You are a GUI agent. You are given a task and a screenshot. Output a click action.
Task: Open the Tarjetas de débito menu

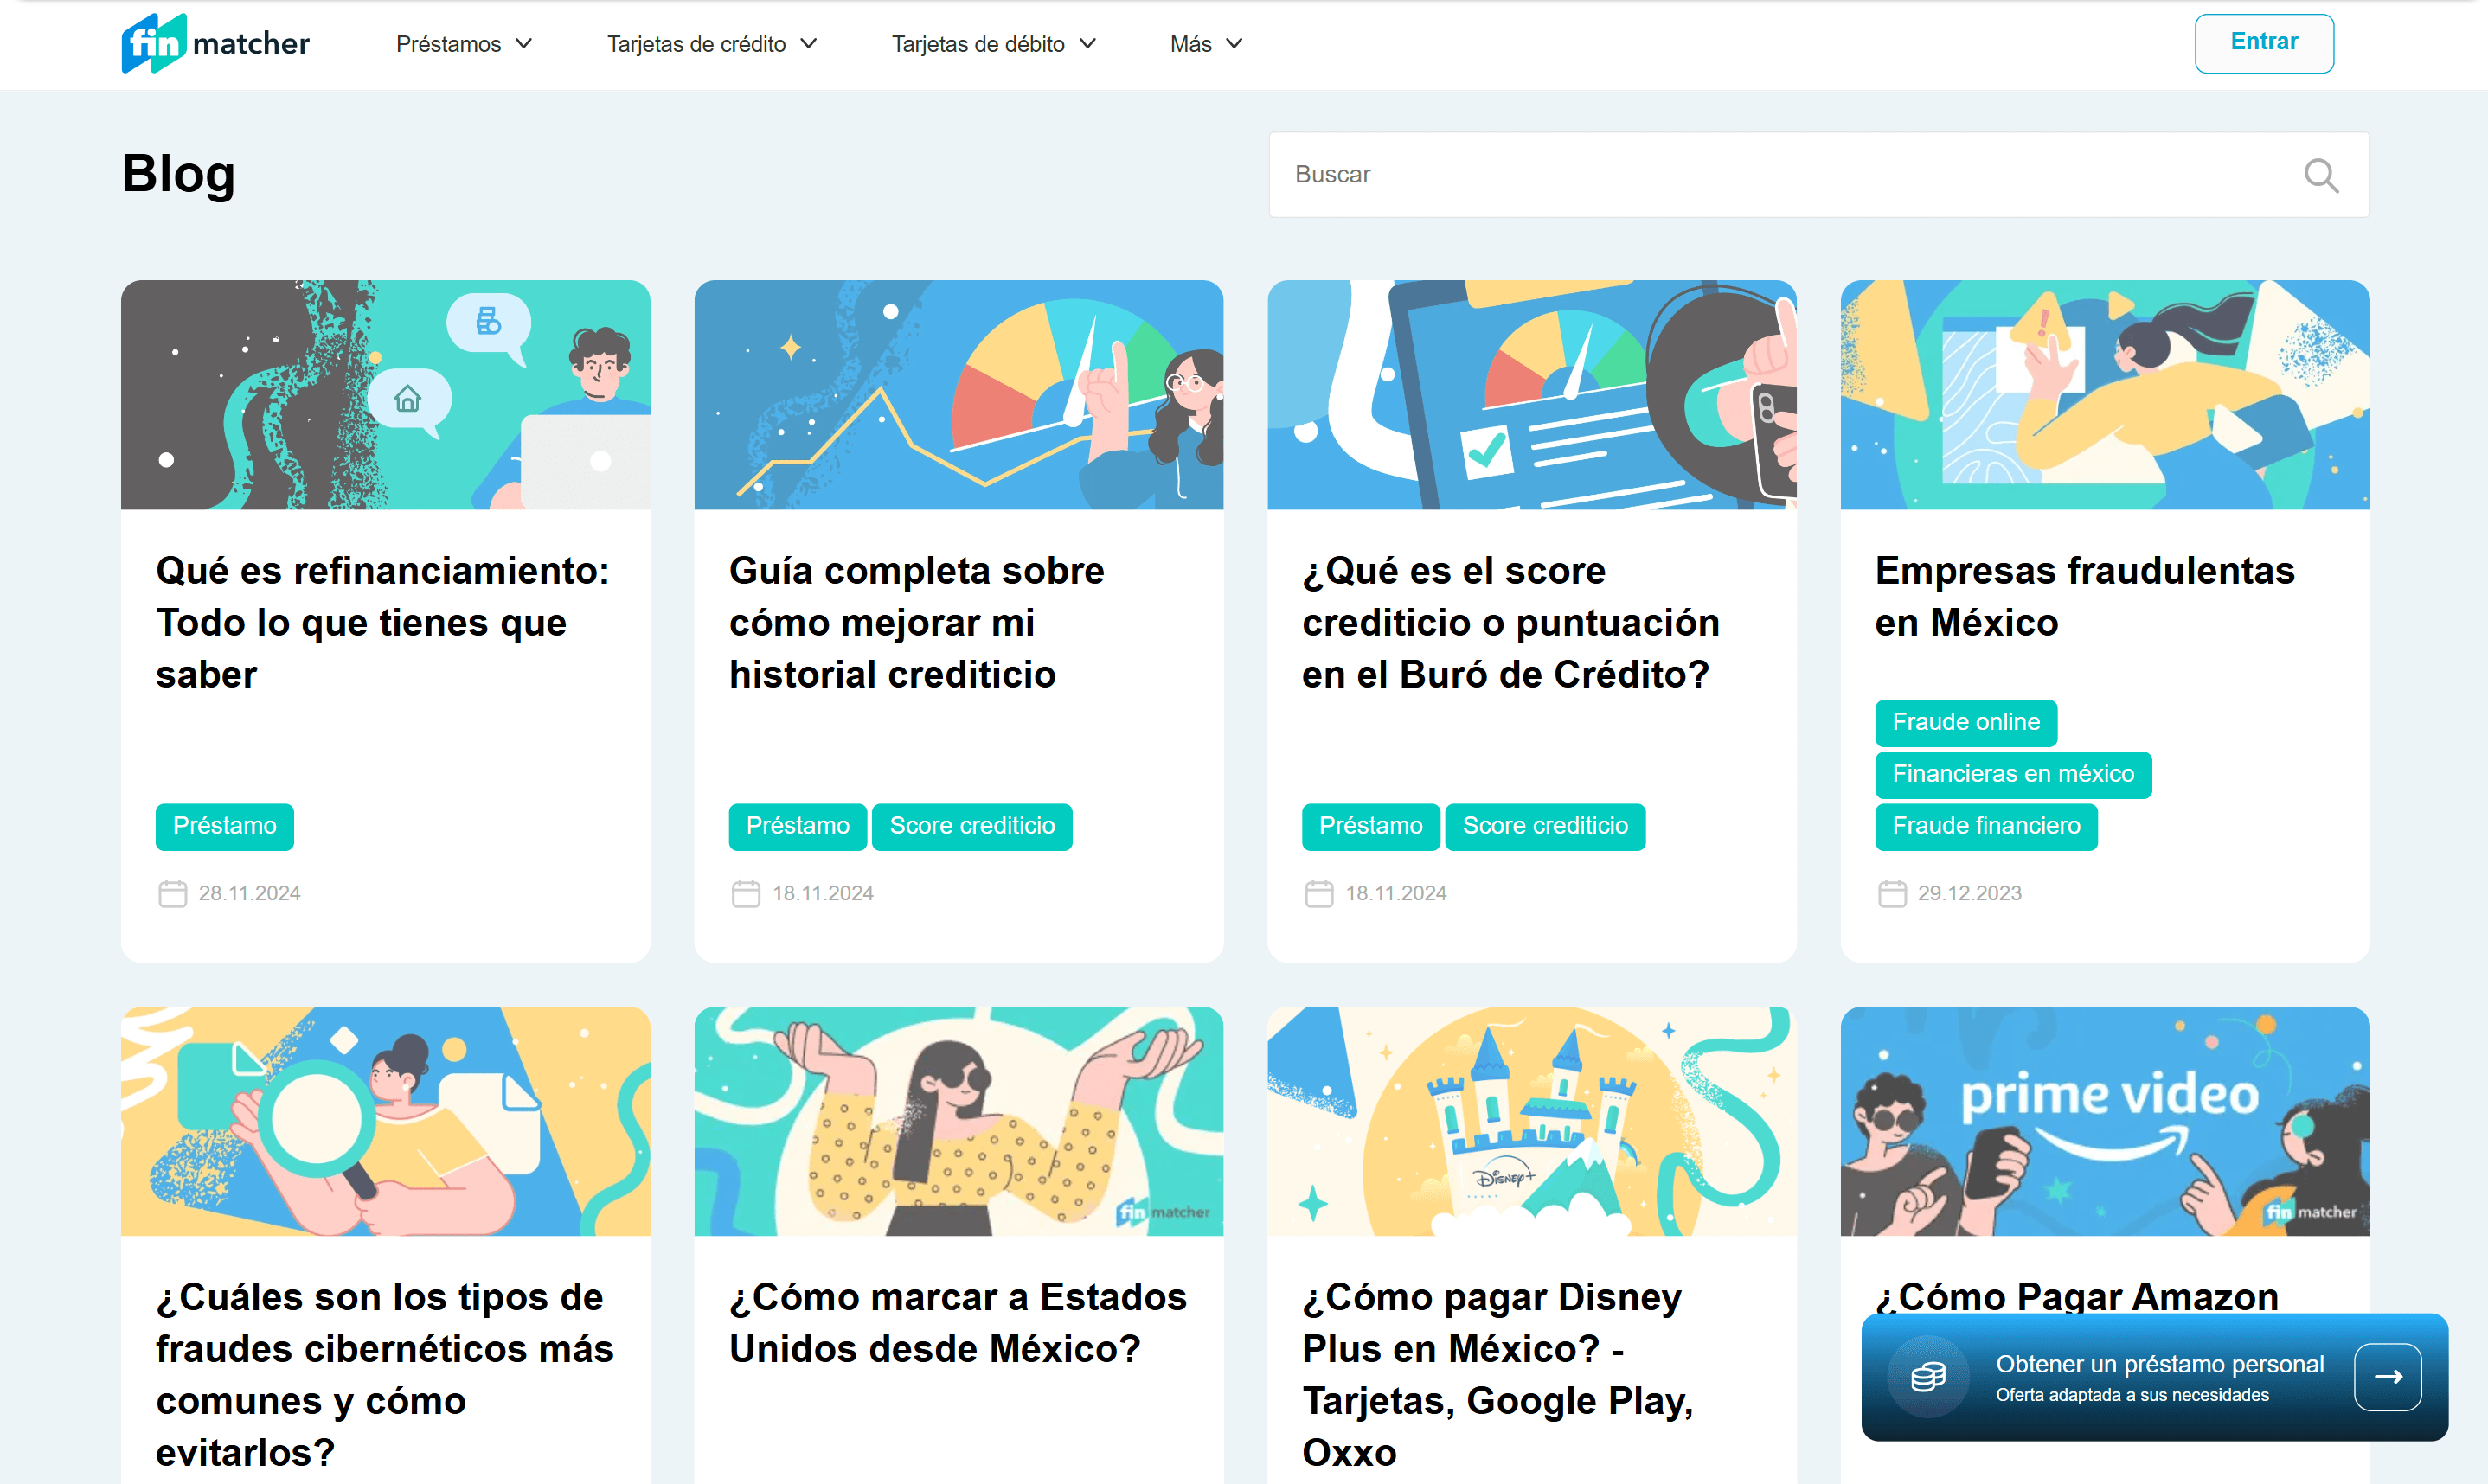pyautogui.click(x=993, y=43)
